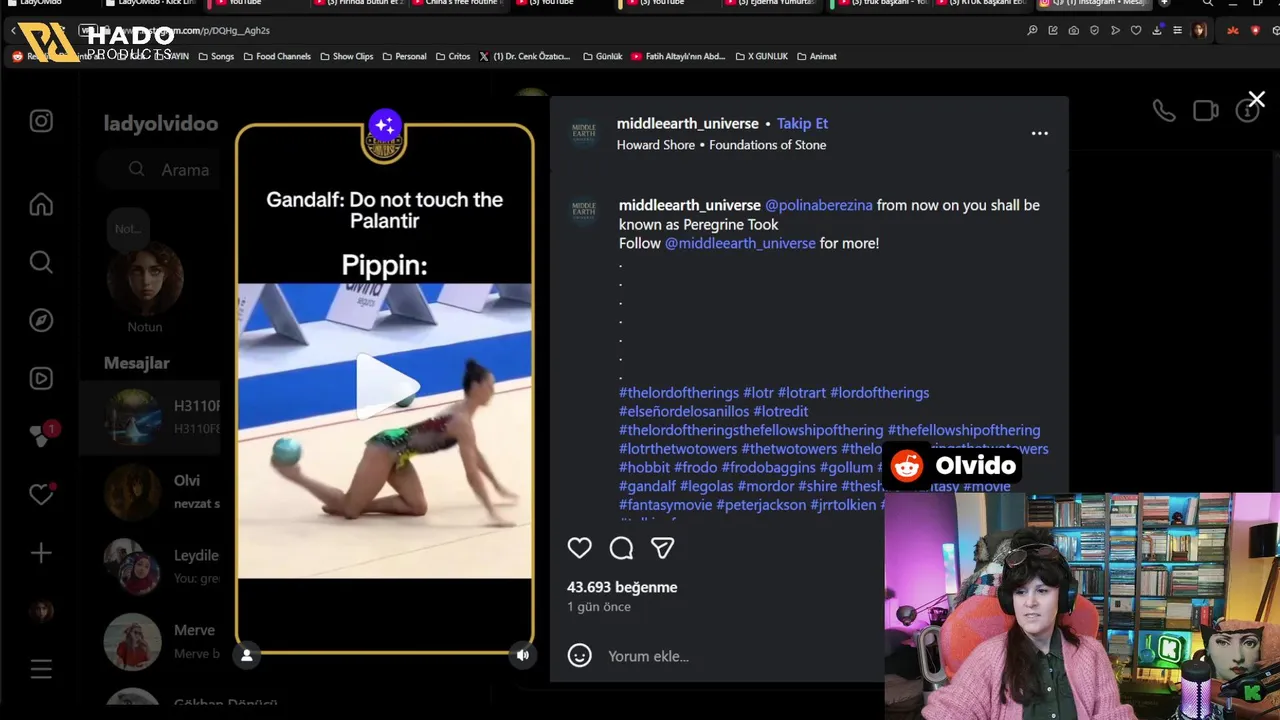The image size is (1280, 720).
Task: Click the tagged people icon on video
Action: [247, 655]
